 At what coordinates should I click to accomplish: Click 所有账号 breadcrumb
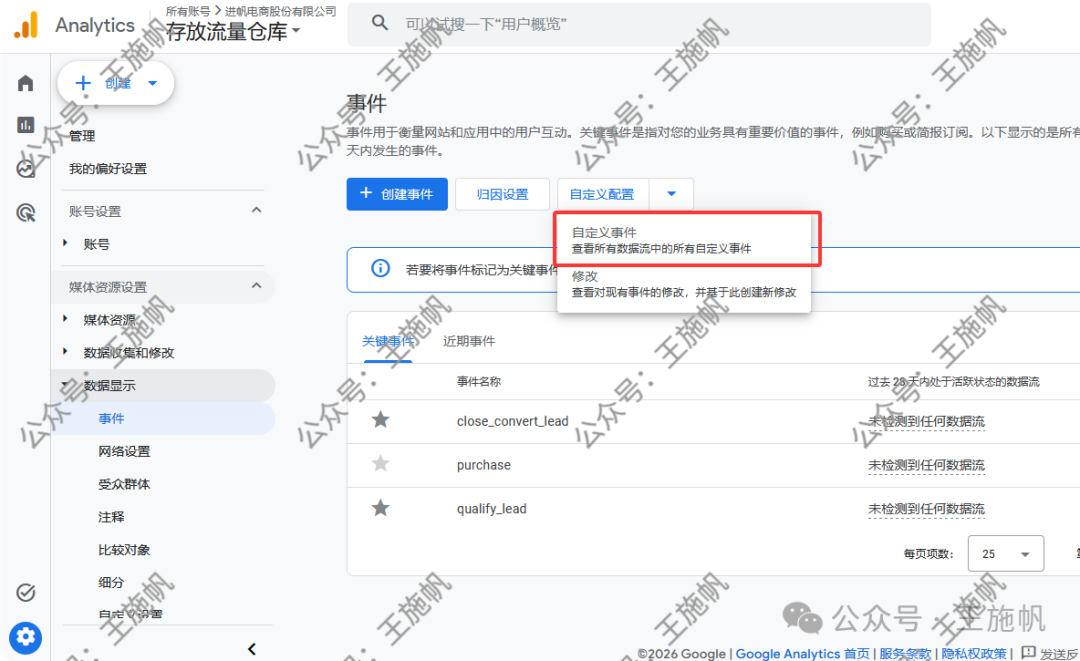pyautogui.click(x=188, y=11)
